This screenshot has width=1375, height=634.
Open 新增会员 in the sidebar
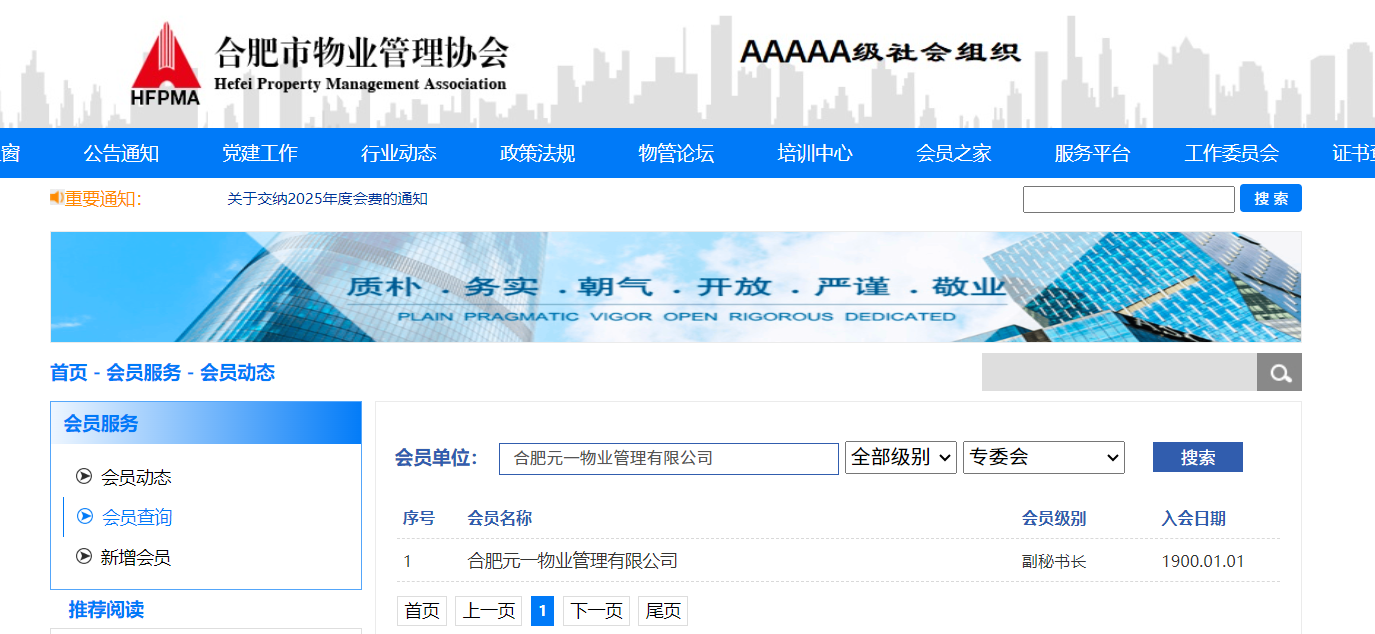click(x=136, y=557)
